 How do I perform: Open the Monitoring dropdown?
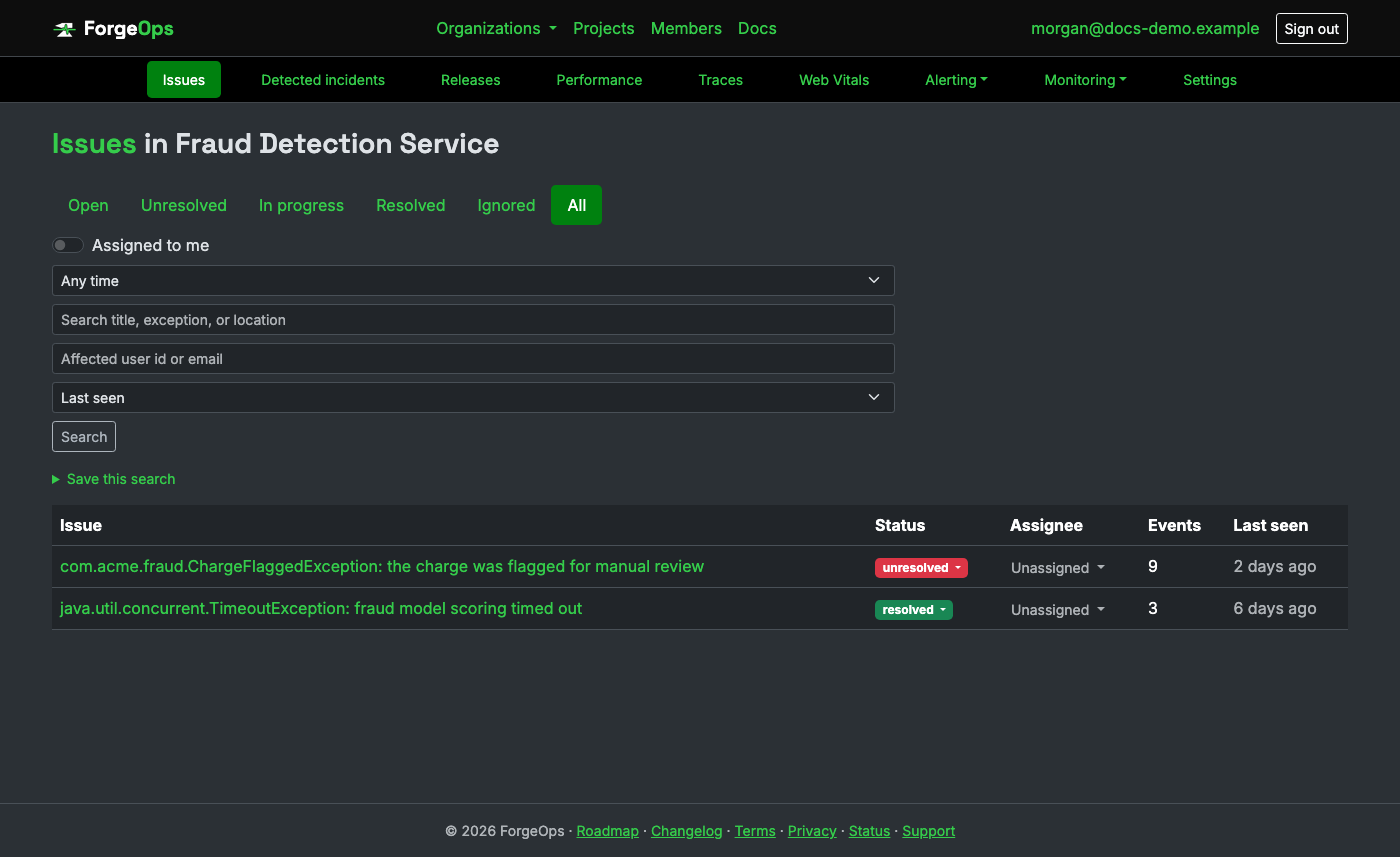(x=1085, y=80)
